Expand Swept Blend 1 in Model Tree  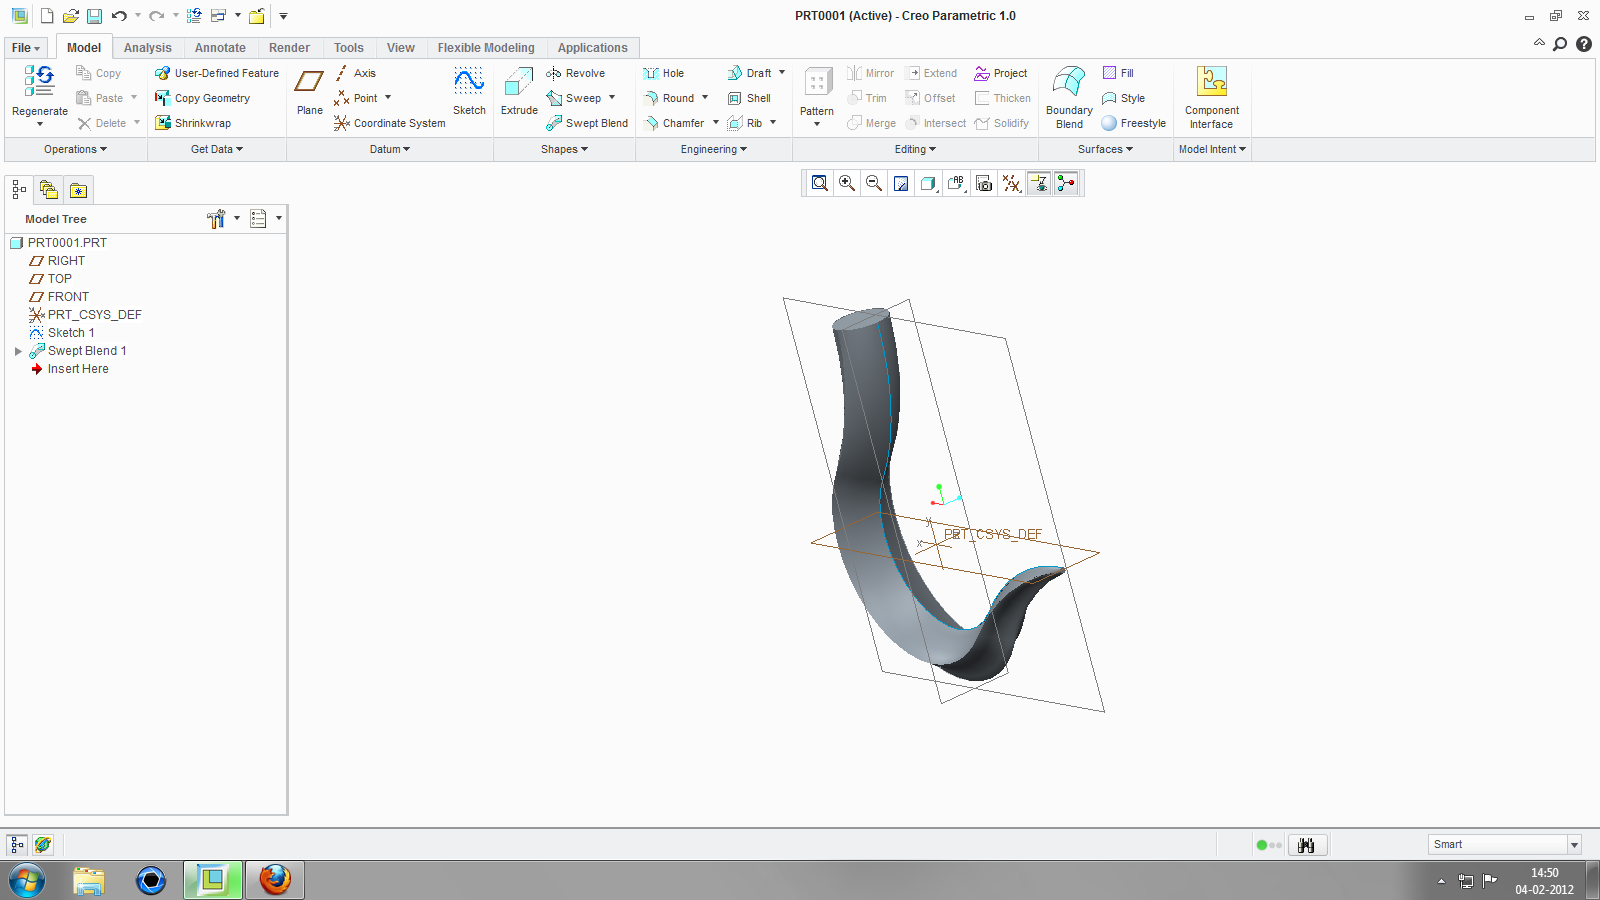18,351
